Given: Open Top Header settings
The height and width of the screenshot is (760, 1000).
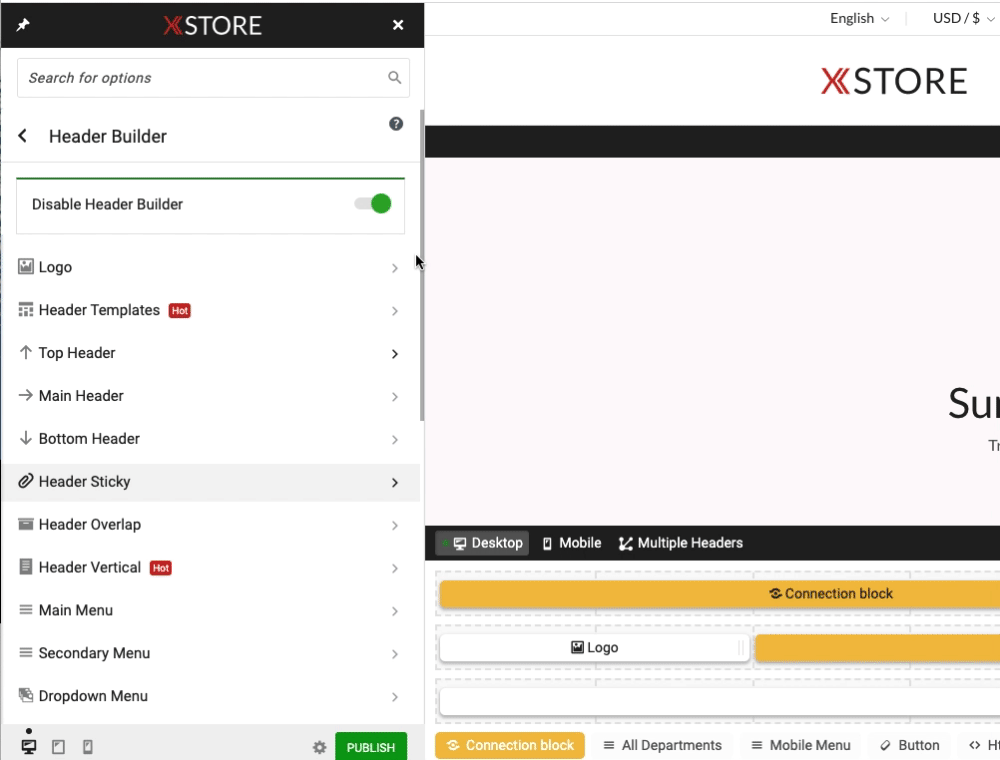Looking at the screenshot, I should click(x=210, y=353).
